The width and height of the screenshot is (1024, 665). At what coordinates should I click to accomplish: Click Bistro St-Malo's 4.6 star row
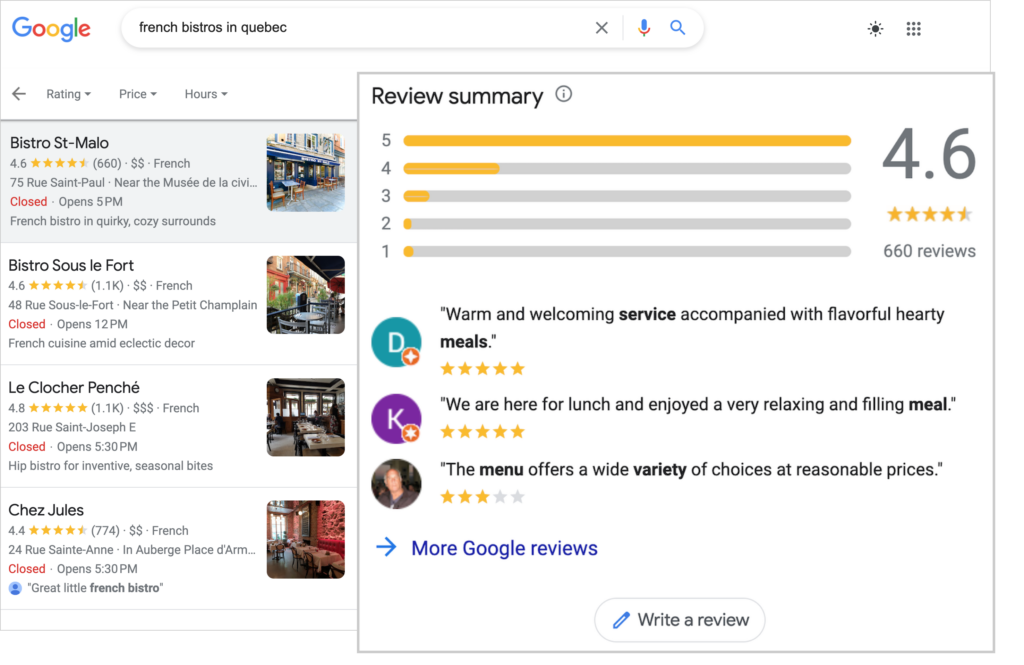tap(59, 163)
